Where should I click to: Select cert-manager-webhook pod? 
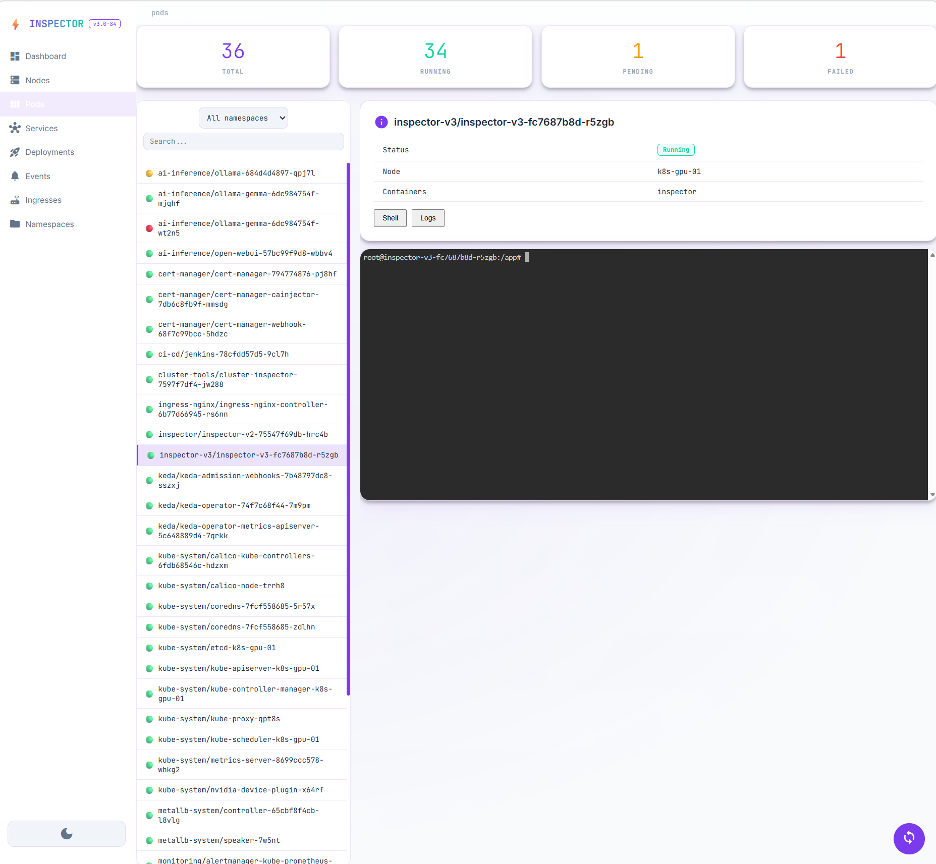[x=242, y=329]
